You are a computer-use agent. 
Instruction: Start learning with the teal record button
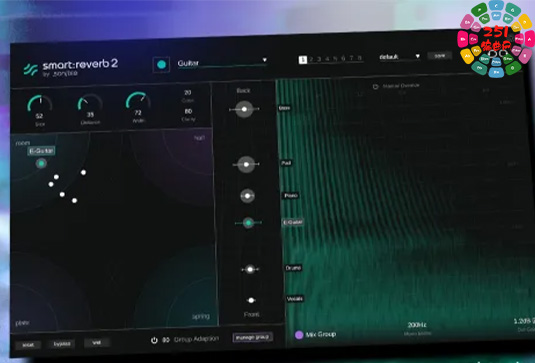[161, 64]
